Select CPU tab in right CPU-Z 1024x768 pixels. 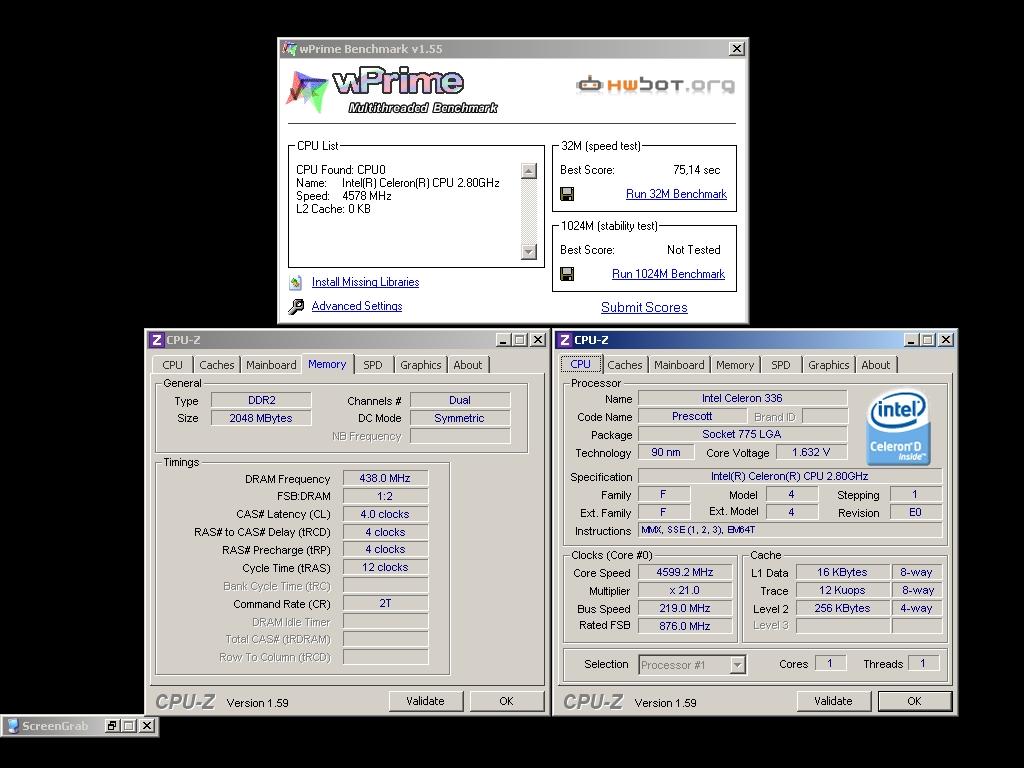click(581, 364)
